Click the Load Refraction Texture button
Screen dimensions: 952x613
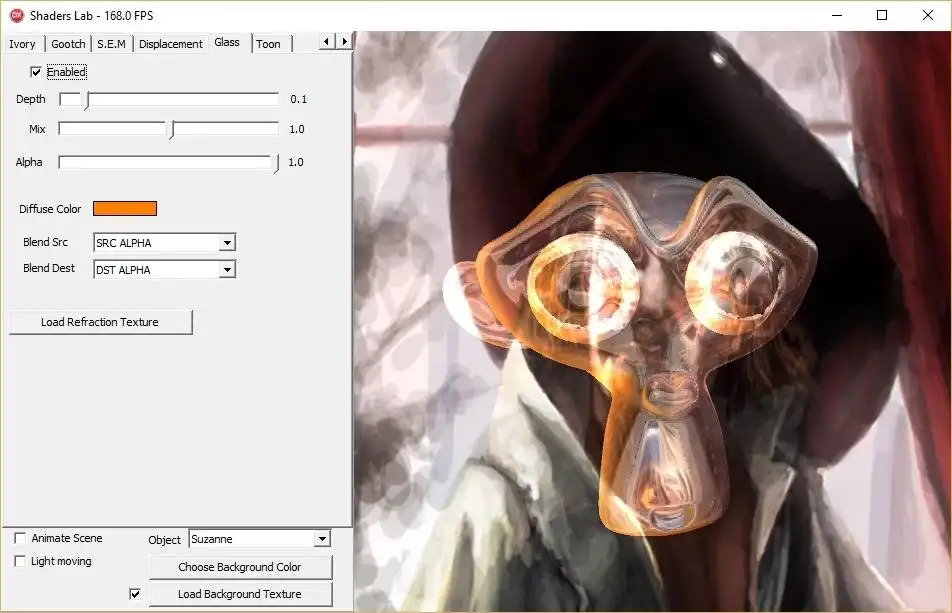tap(100, 322)
